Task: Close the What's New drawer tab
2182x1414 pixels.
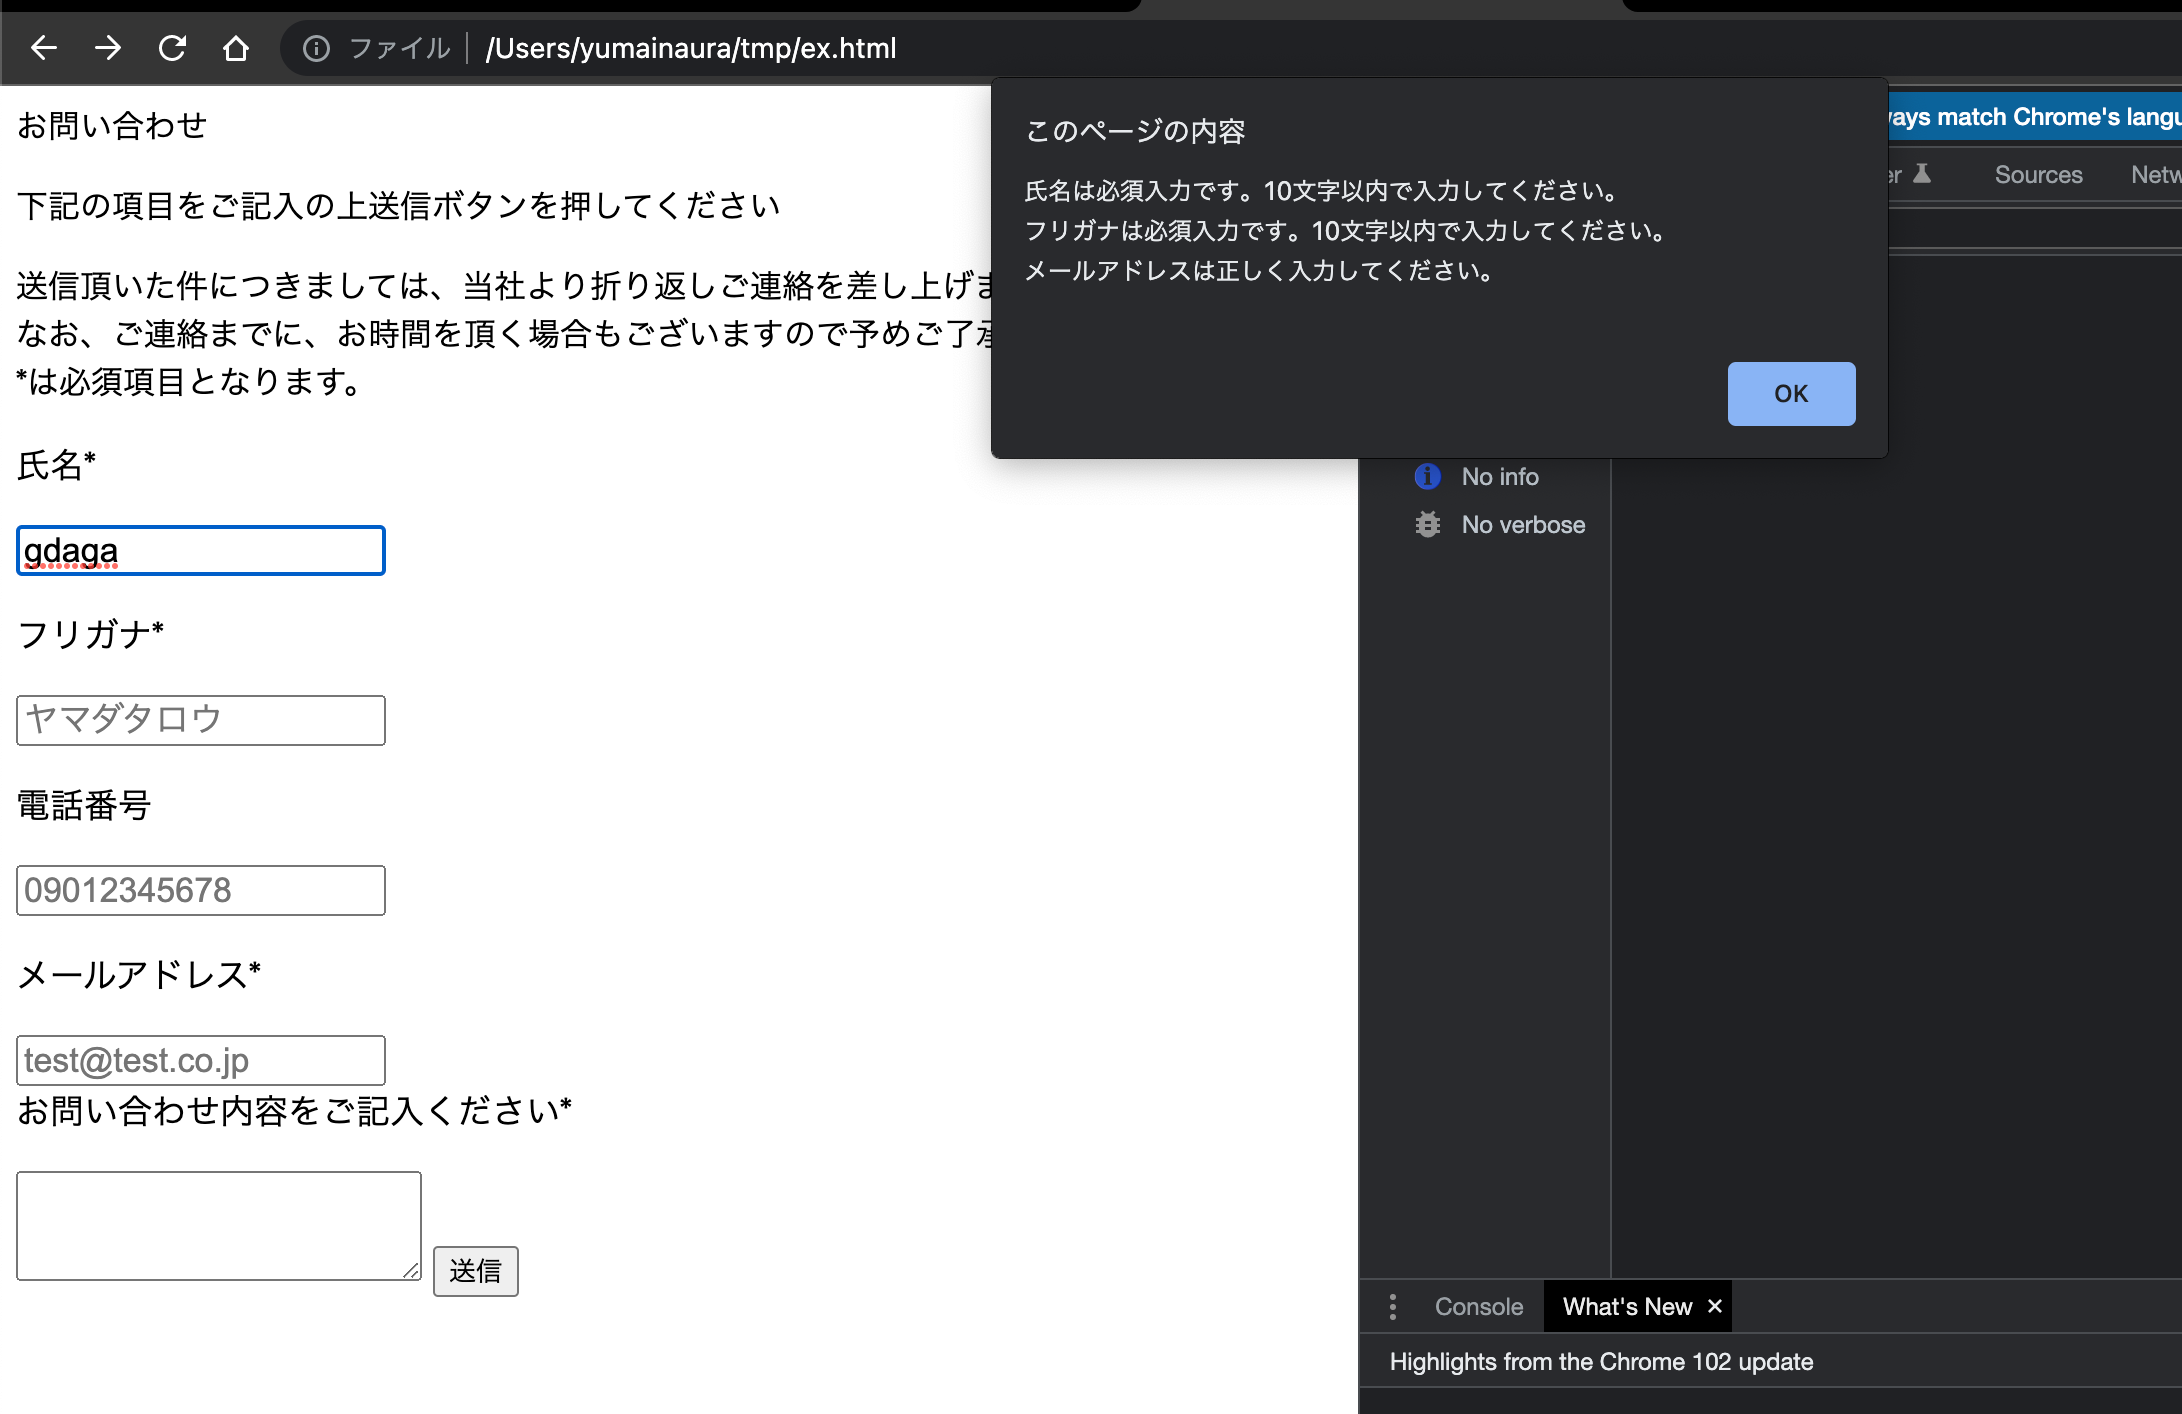Action: coord(1715,1306)
